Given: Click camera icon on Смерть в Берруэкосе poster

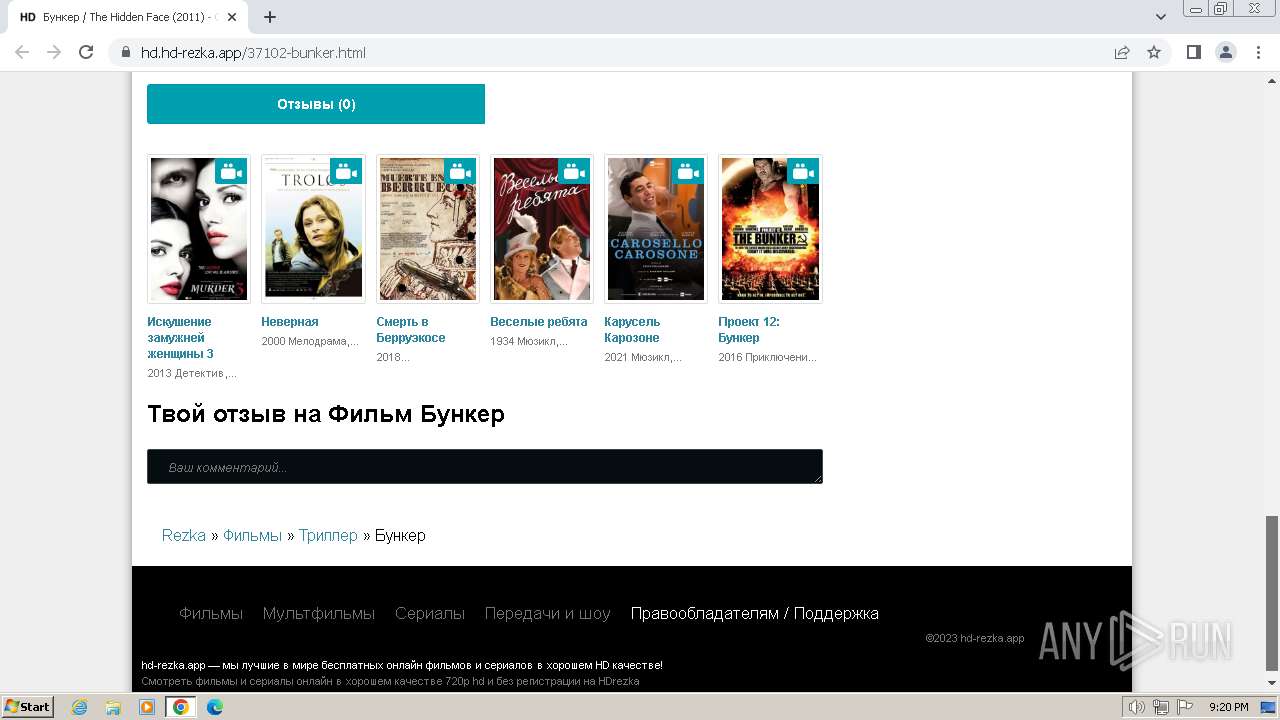Looking at the screenshot, I should tap(460, 171).
